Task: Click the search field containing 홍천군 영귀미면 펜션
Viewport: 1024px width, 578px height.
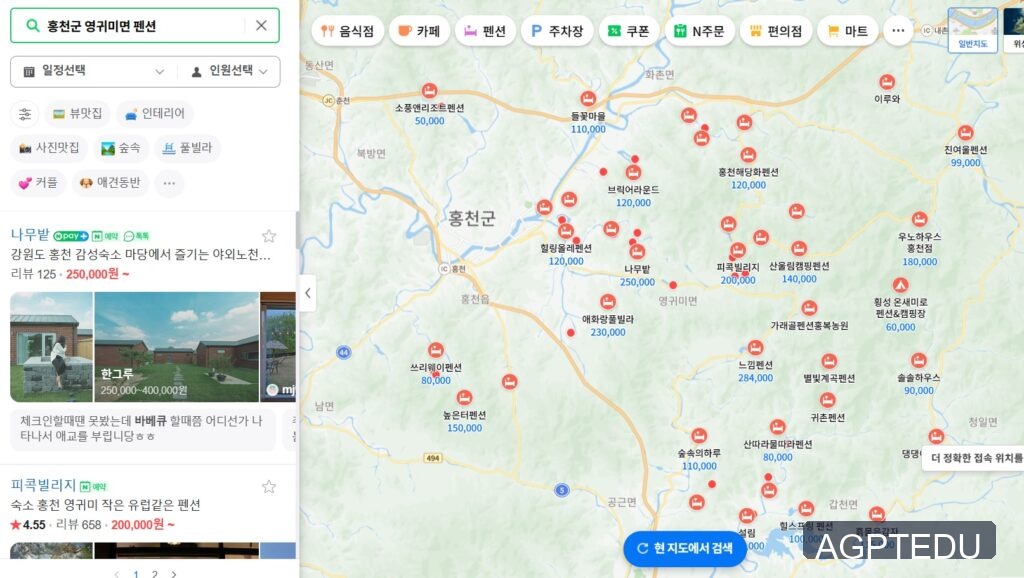Action: [x=144, y=25]
